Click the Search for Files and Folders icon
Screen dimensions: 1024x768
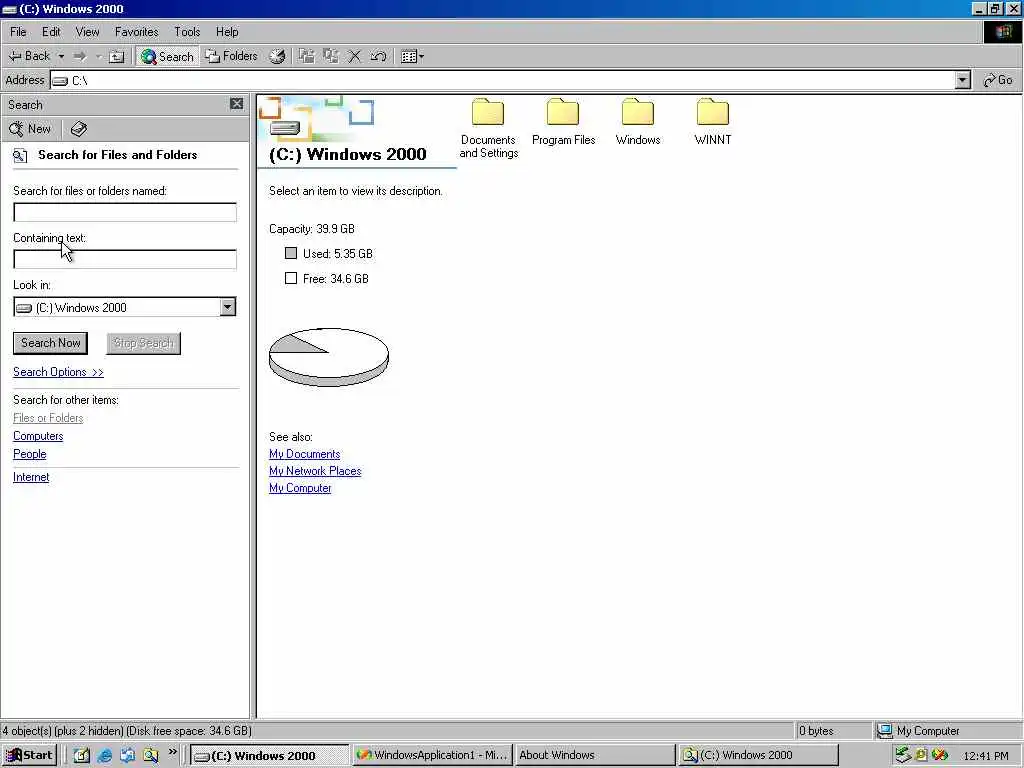(20, 155)
